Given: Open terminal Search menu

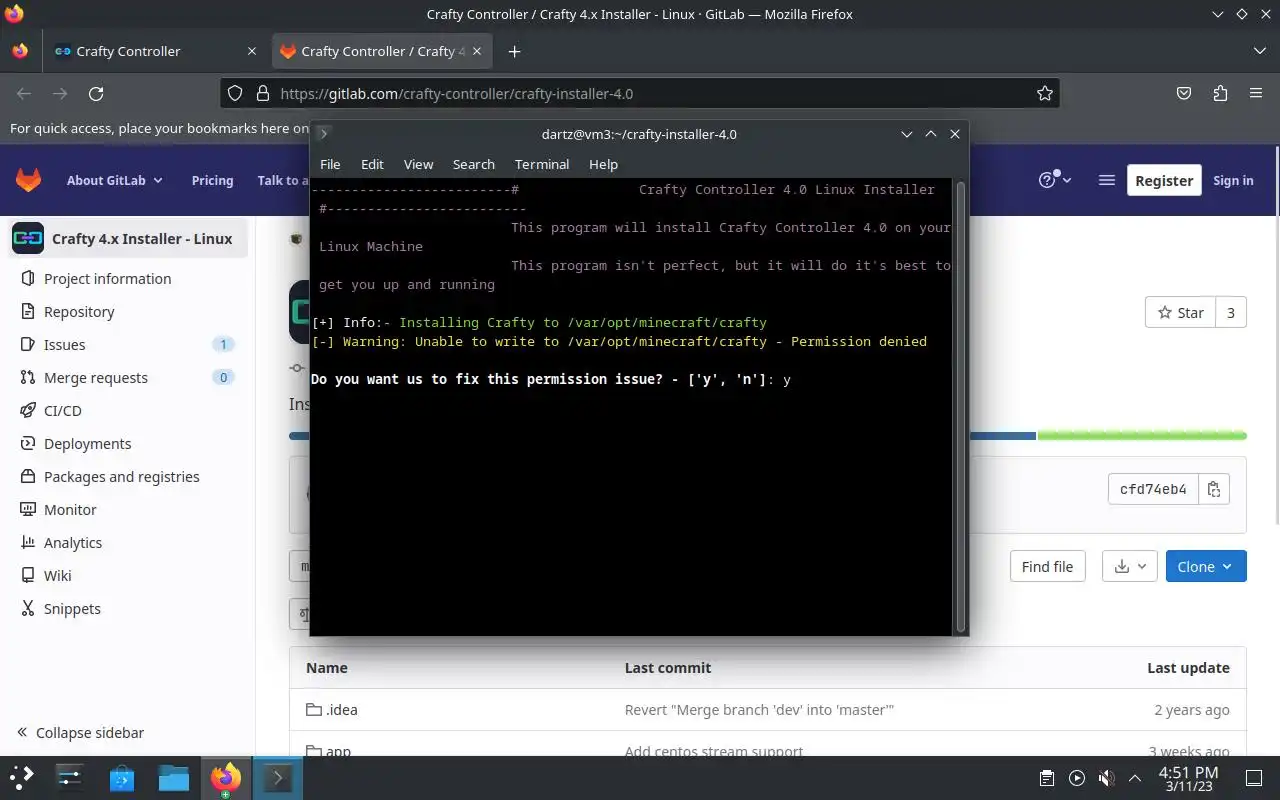Looking at the screenshot, I should (x=473, y=164).
